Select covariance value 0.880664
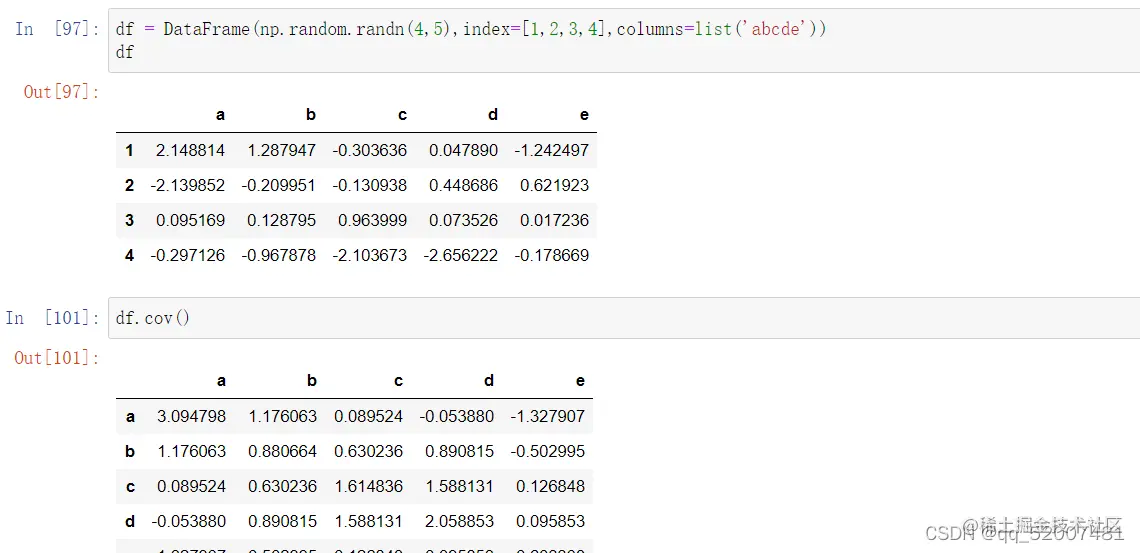The width and height of the screenshot is (1140, 553). tap(282, 451)
